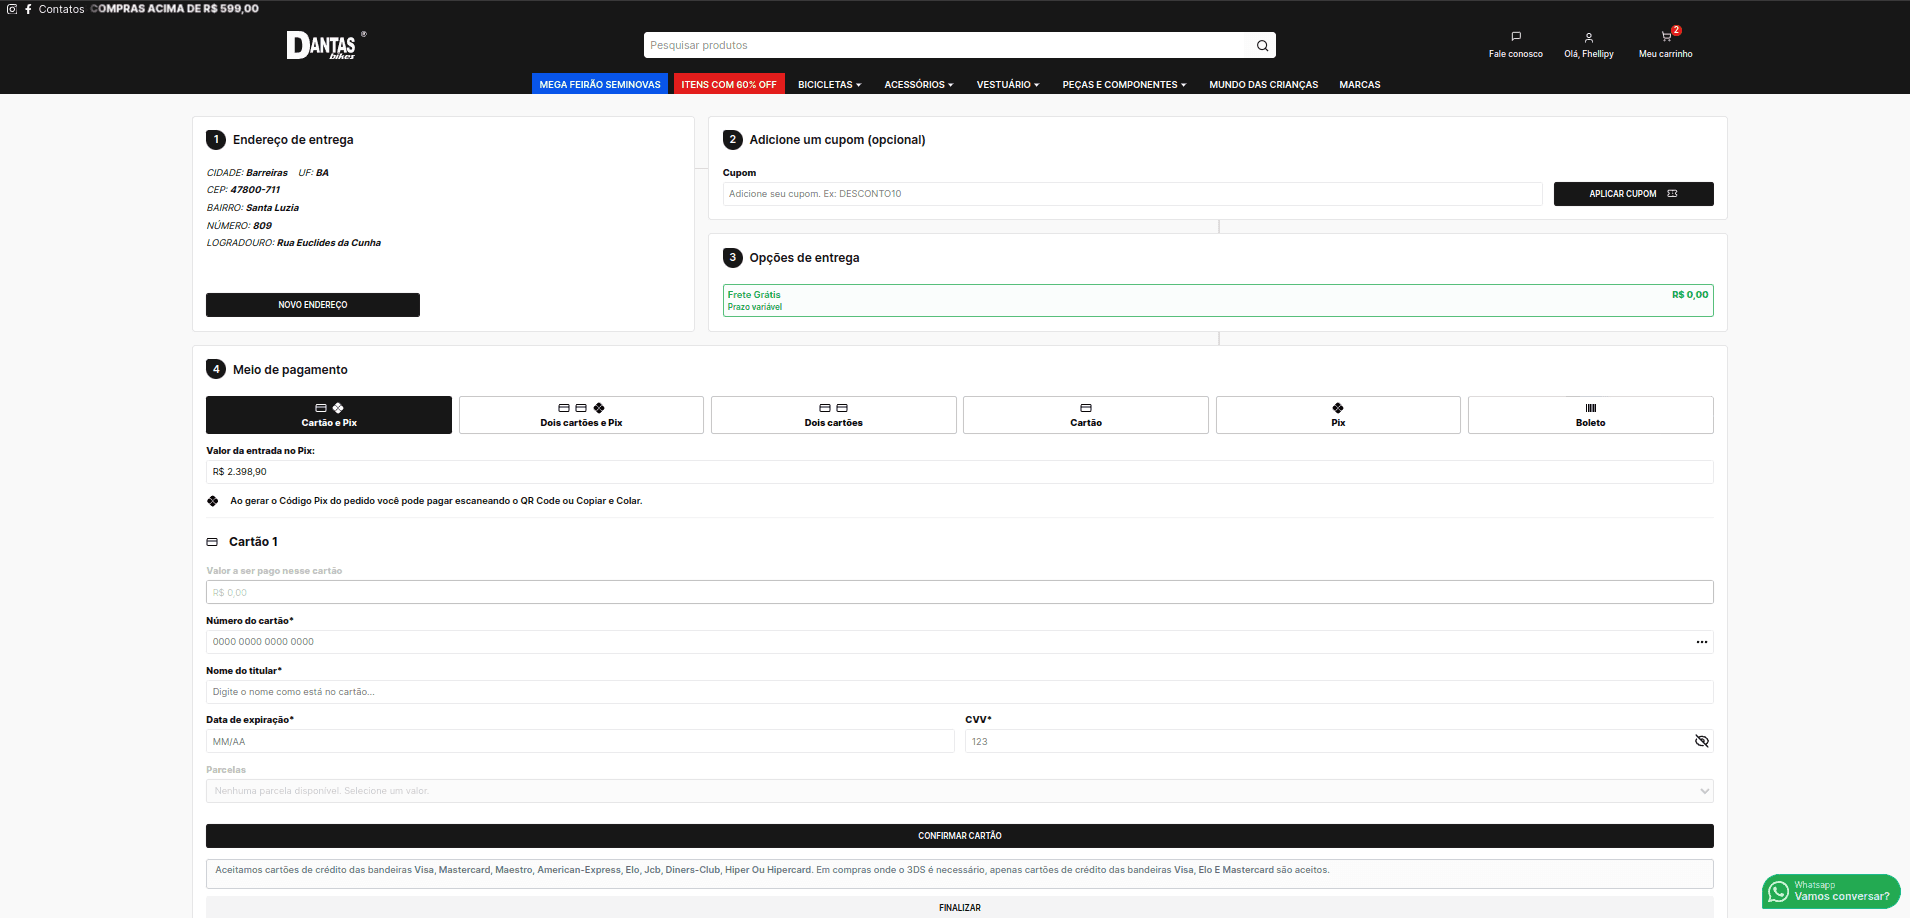Expand the Bicicletas dropdown menu
This screenshot has width=1910, height=918.
(x=829, y=85)
